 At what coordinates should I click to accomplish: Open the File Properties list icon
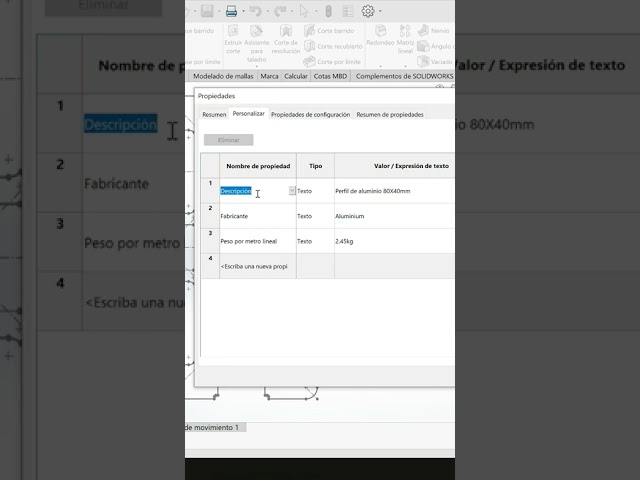click(x=348, y=11)
